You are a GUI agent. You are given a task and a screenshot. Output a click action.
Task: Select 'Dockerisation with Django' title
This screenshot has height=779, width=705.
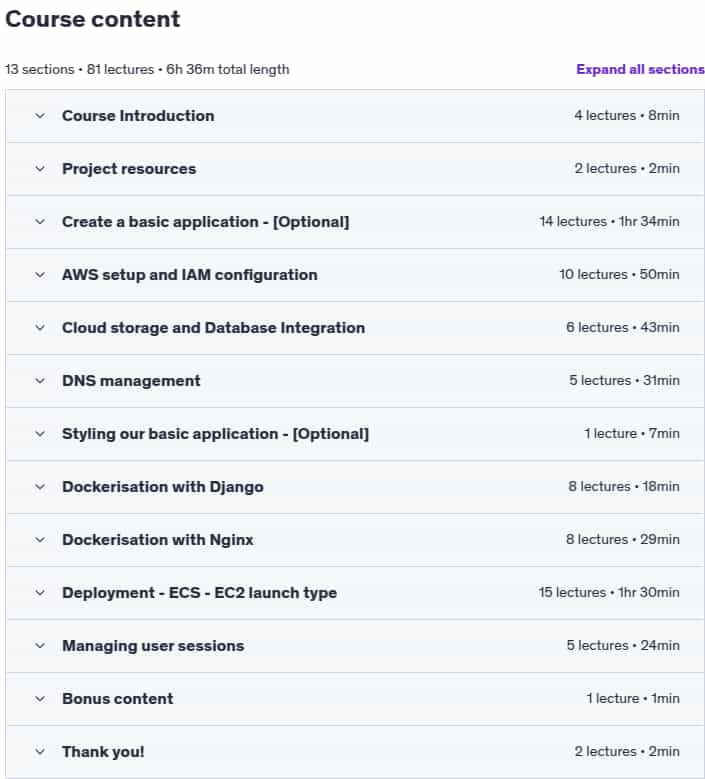click(x=163, y=487)
